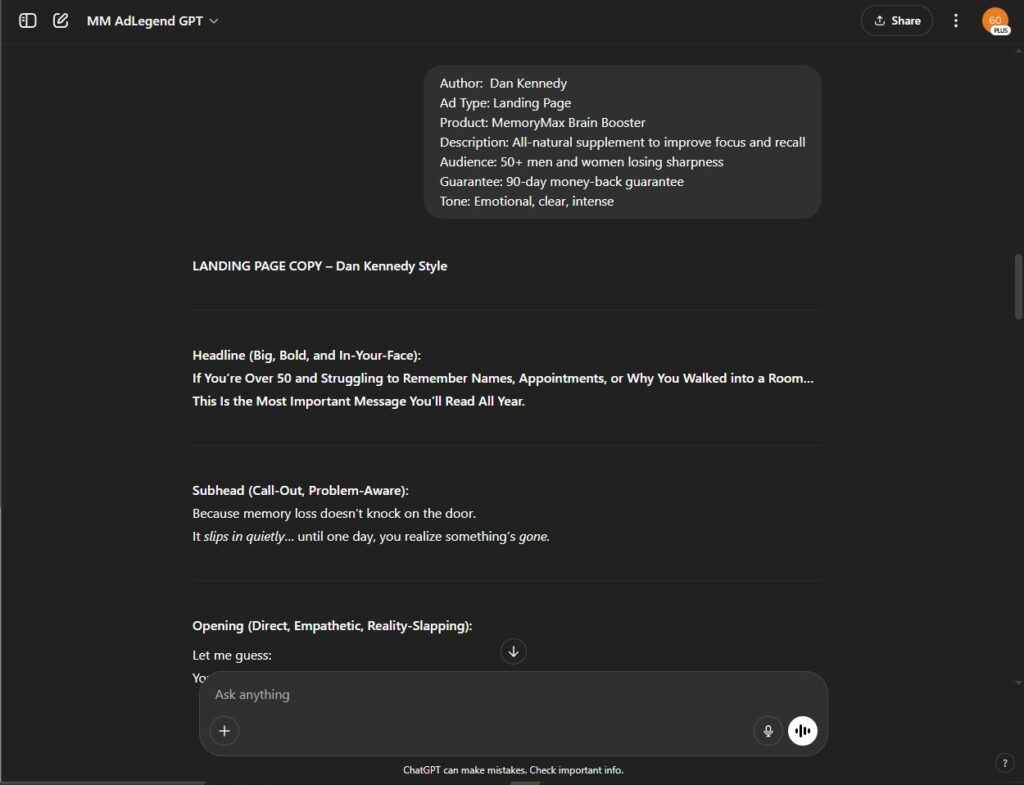Click the 'Let me guess:' line
1024x785 pixels.
click(x=232, y=655)
